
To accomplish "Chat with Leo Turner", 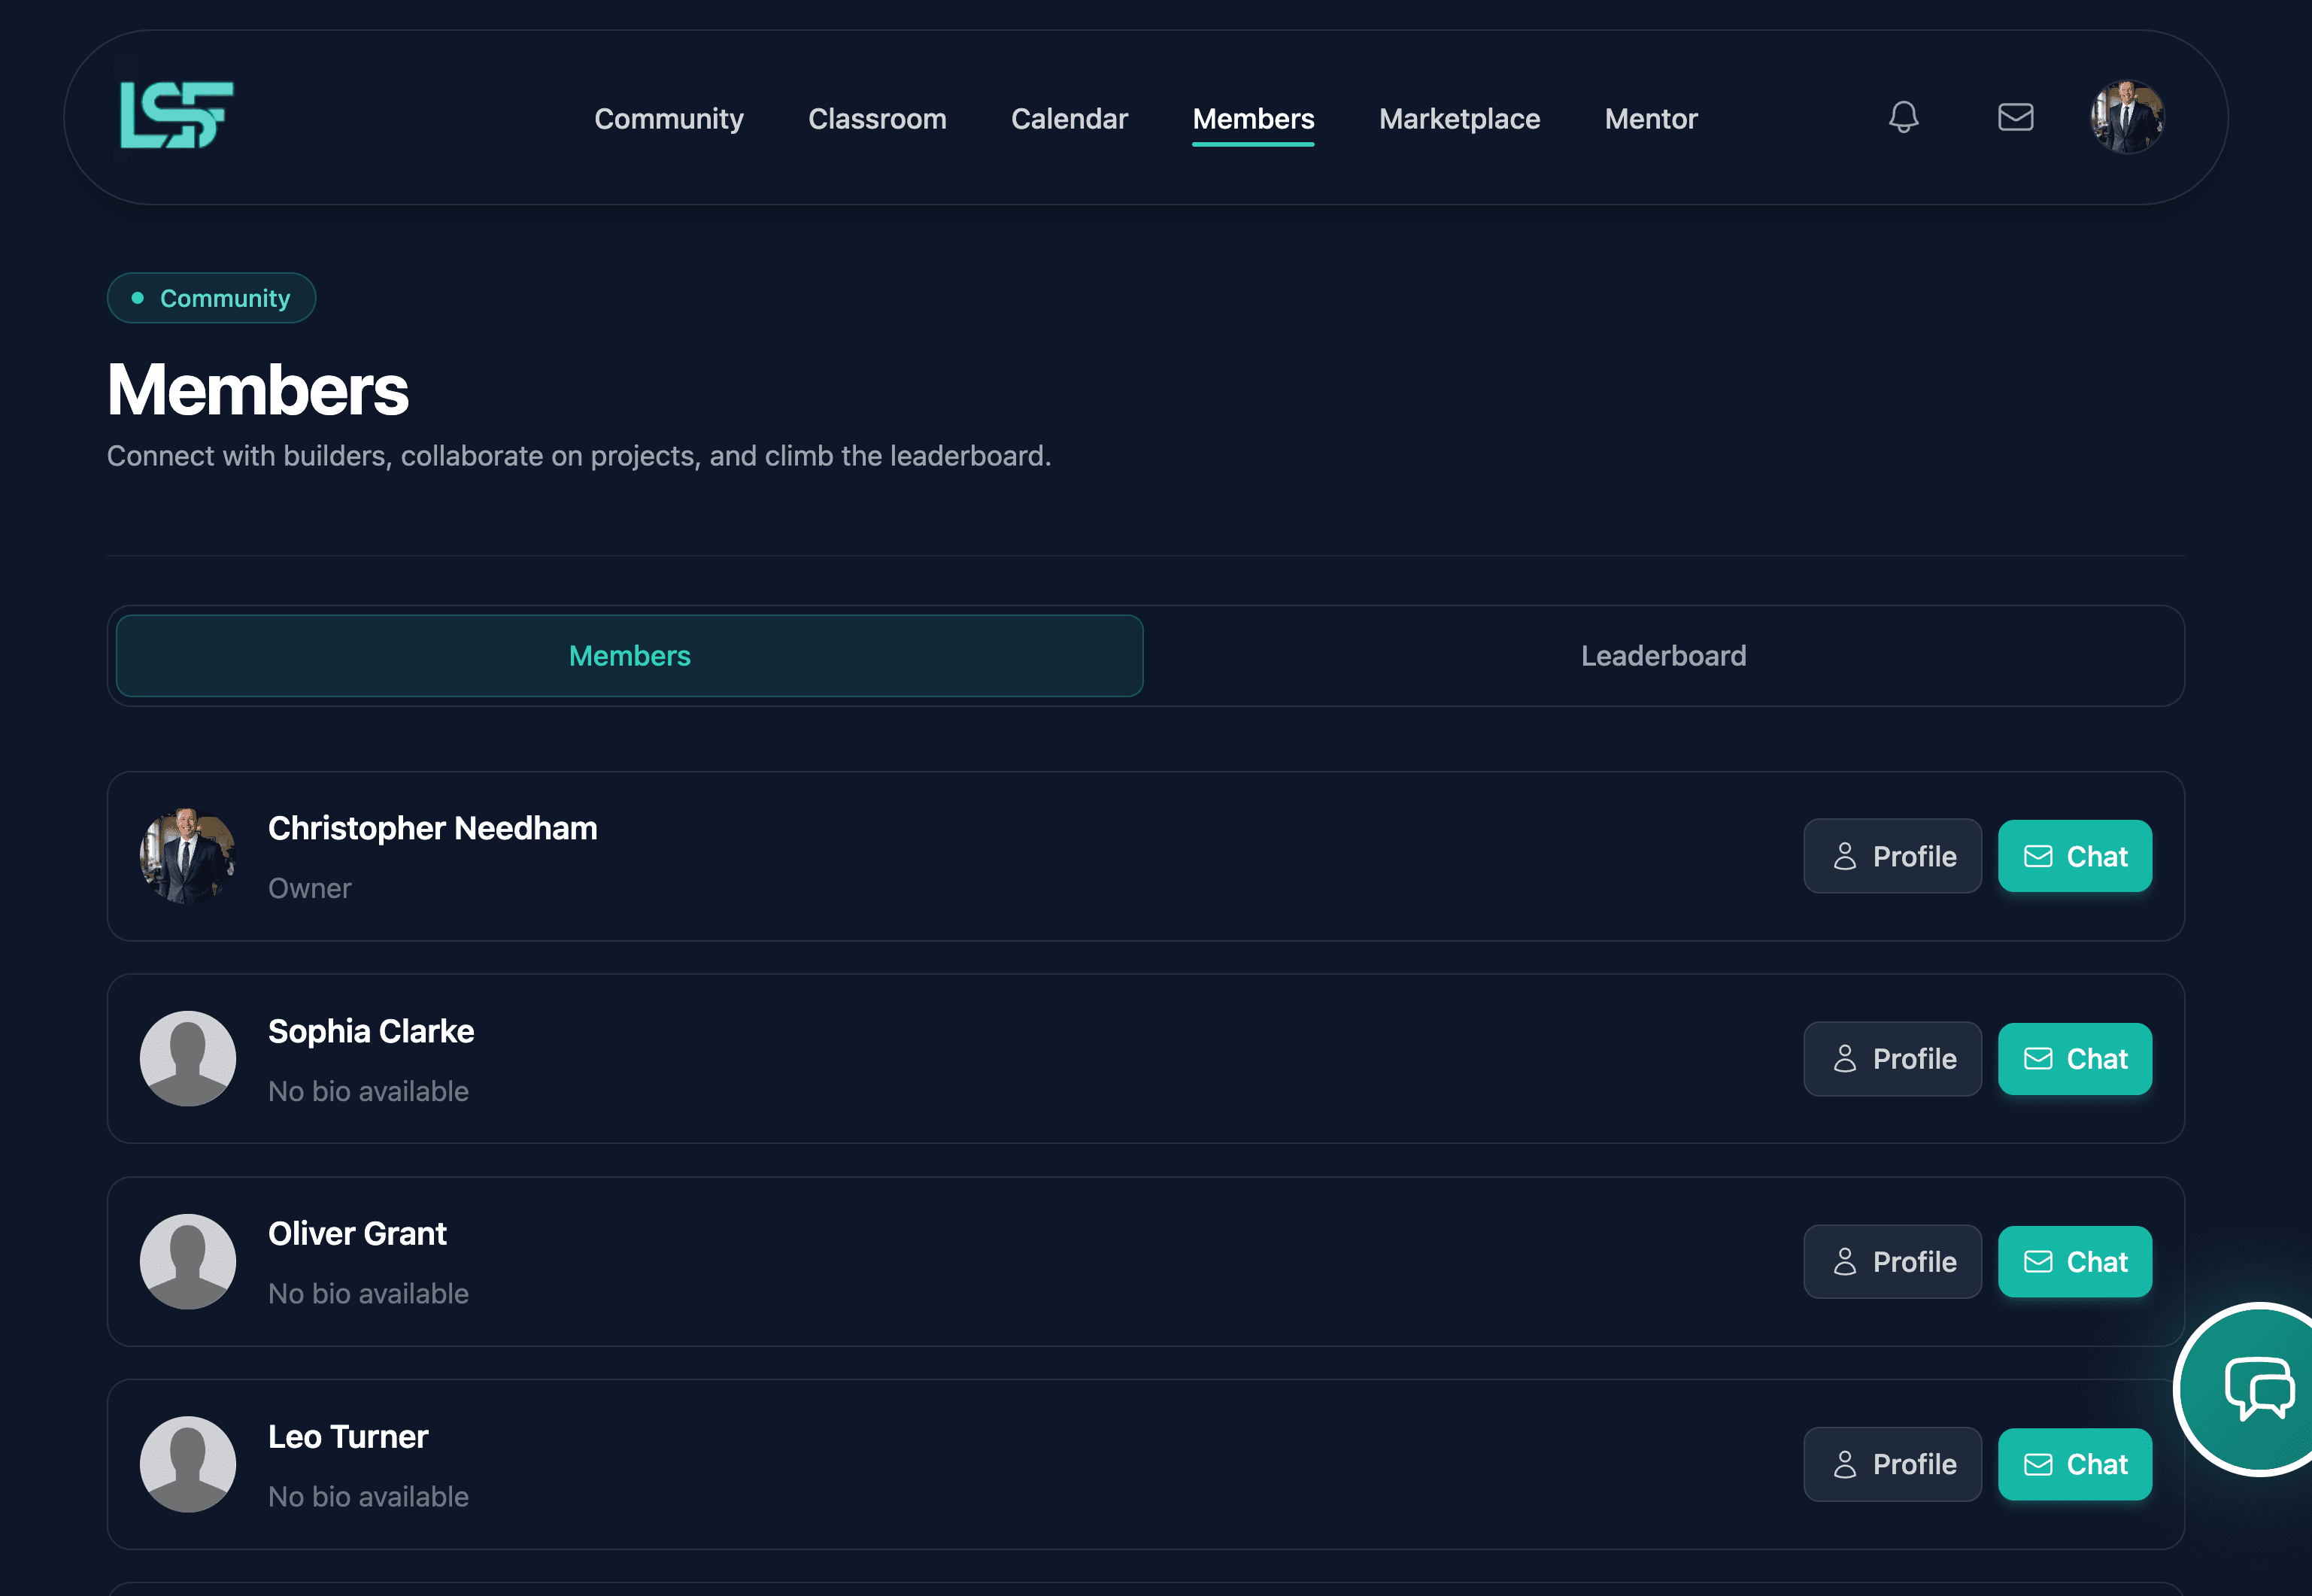I will [x=2074, y=1464].
